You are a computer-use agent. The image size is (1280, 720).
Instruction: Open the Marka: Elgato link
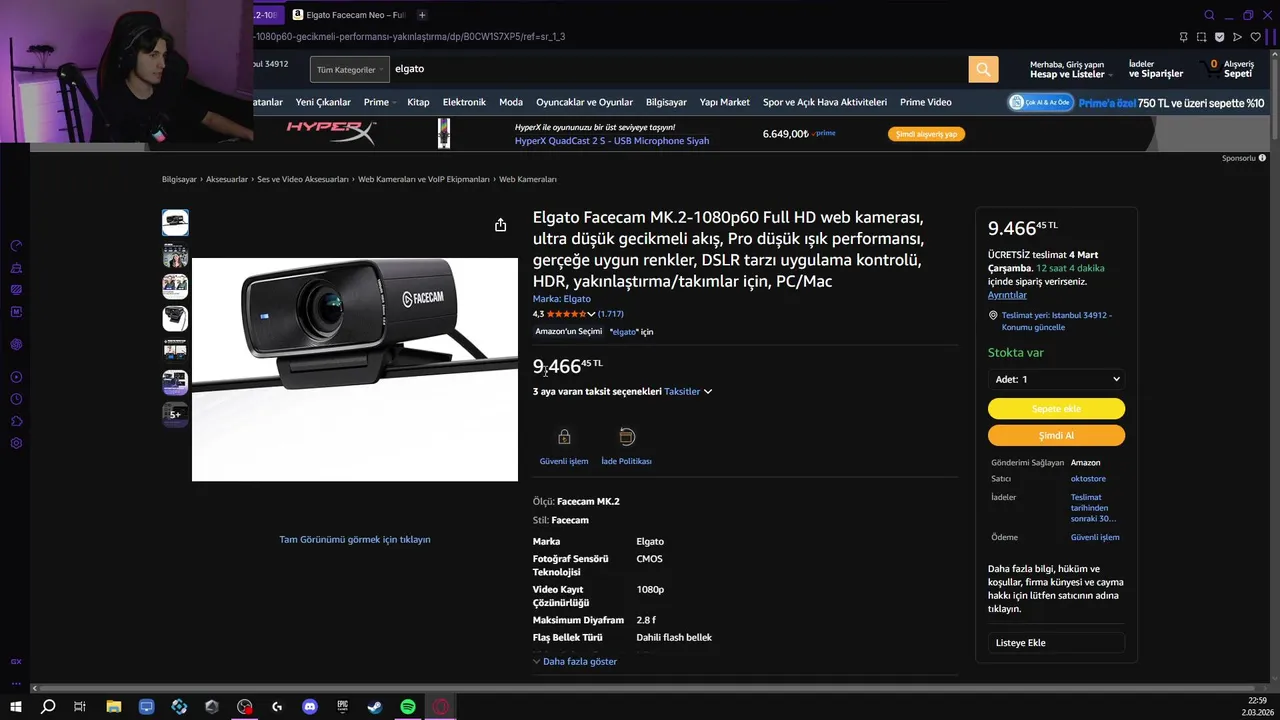[x=561, y=298]
